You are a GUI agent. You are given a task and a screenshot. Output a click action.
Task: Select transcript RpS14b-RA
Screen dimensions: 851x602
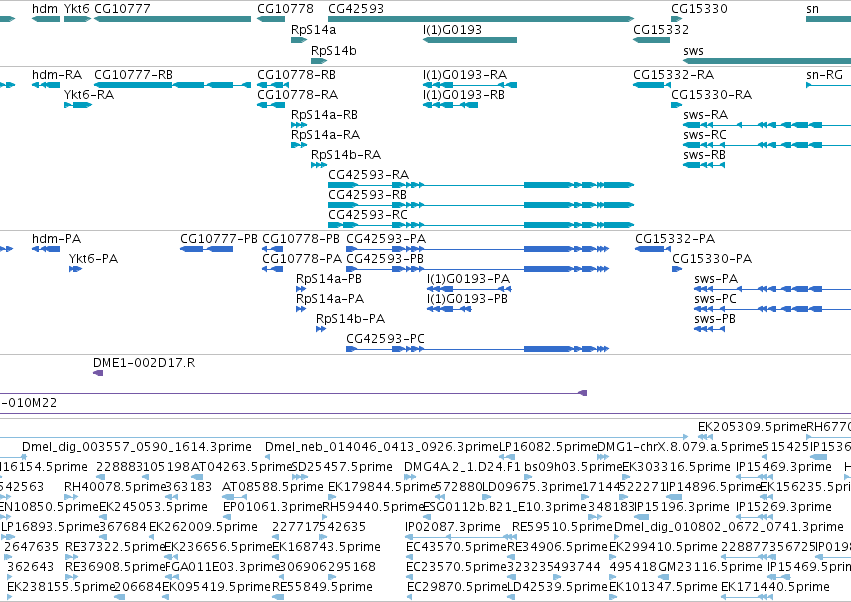pos(346,155)
